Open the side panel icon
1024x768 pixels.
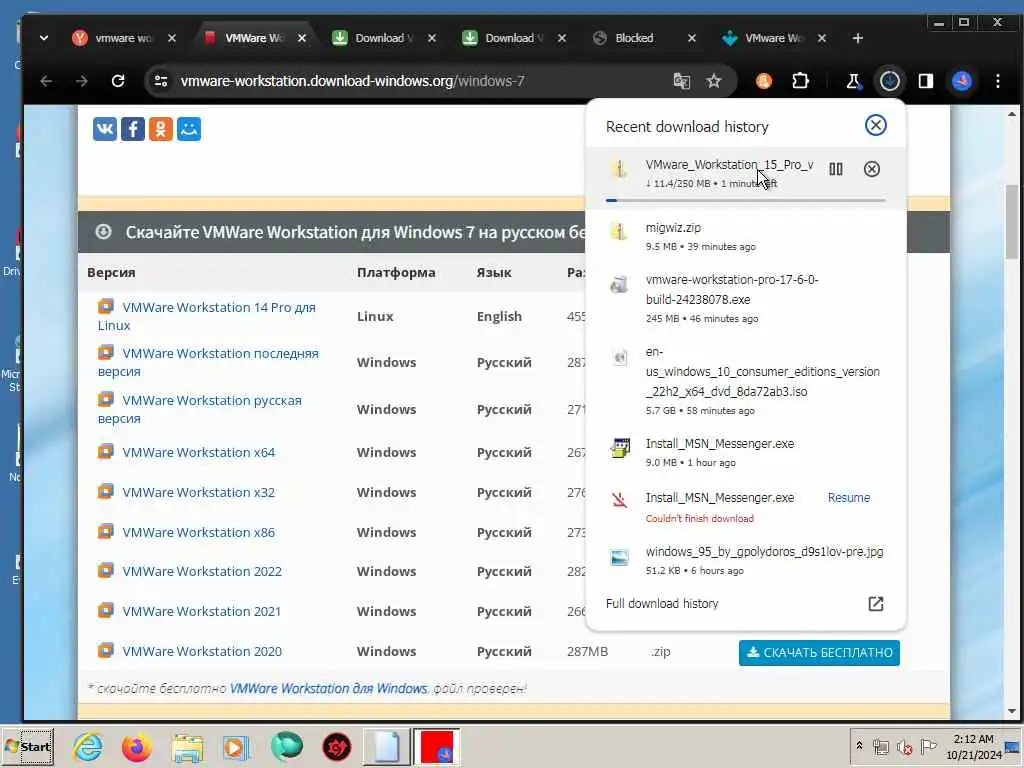tap(925, 81)
